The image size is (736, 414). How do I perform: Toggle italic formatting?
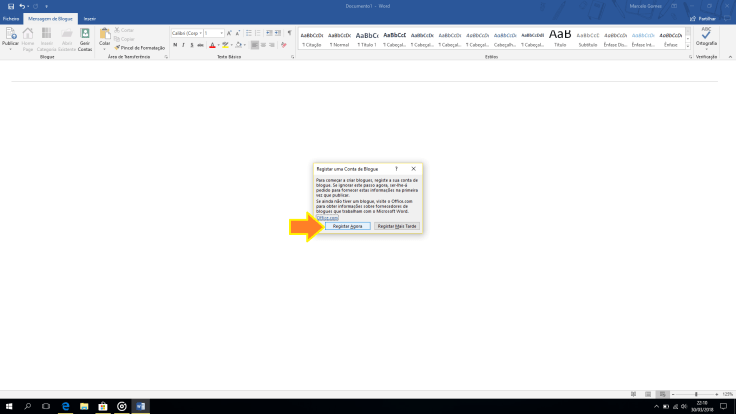[182, 44]
